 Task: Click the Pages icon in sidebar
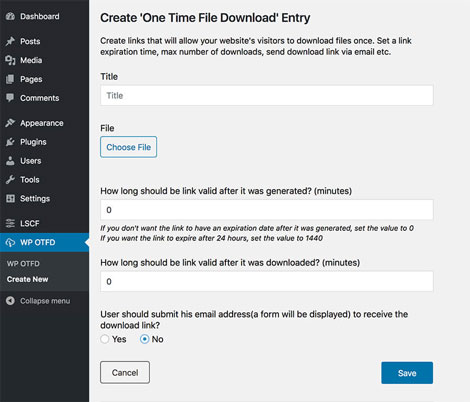tap(10, 79)
